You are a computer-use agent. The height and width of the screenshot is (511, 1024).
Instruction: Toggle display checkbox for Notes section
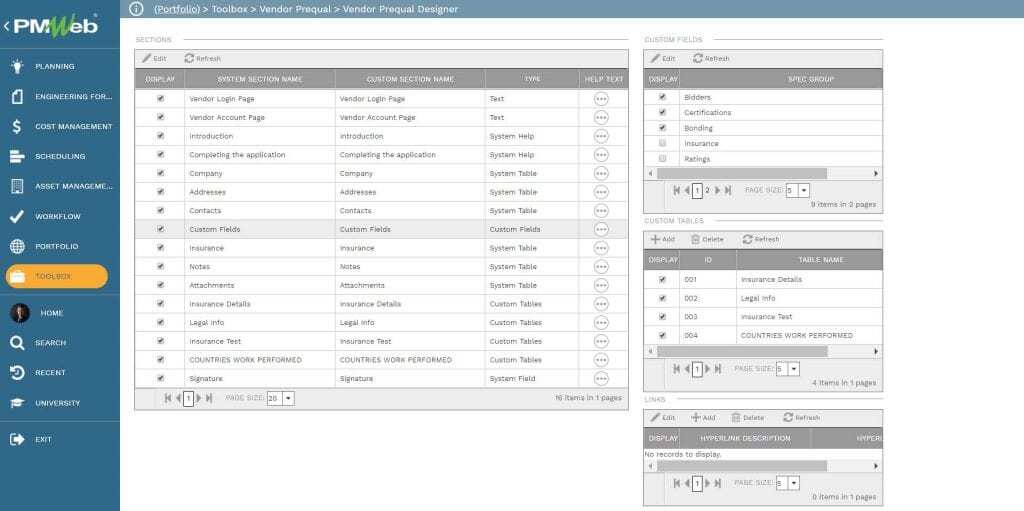(x=161, y=266)
